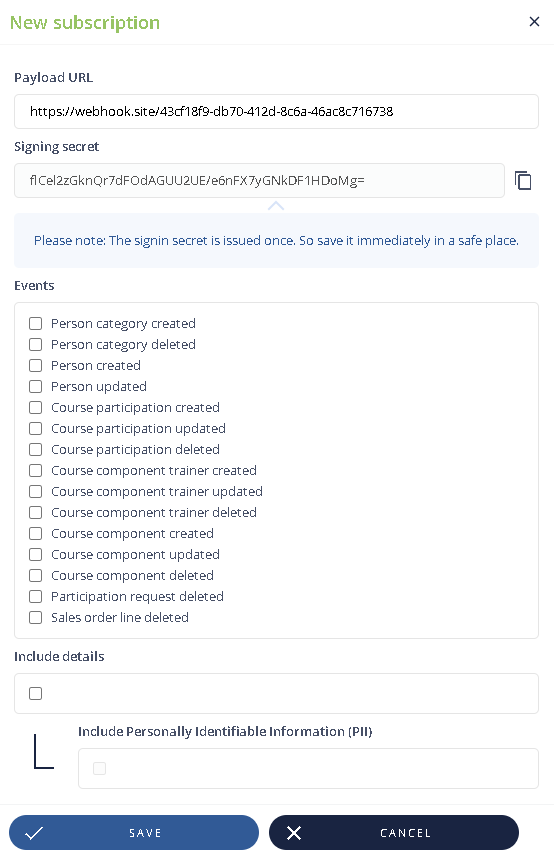This screenshot has height=860, width=554.
Task: Enable Person category created event
Action: 36,324
